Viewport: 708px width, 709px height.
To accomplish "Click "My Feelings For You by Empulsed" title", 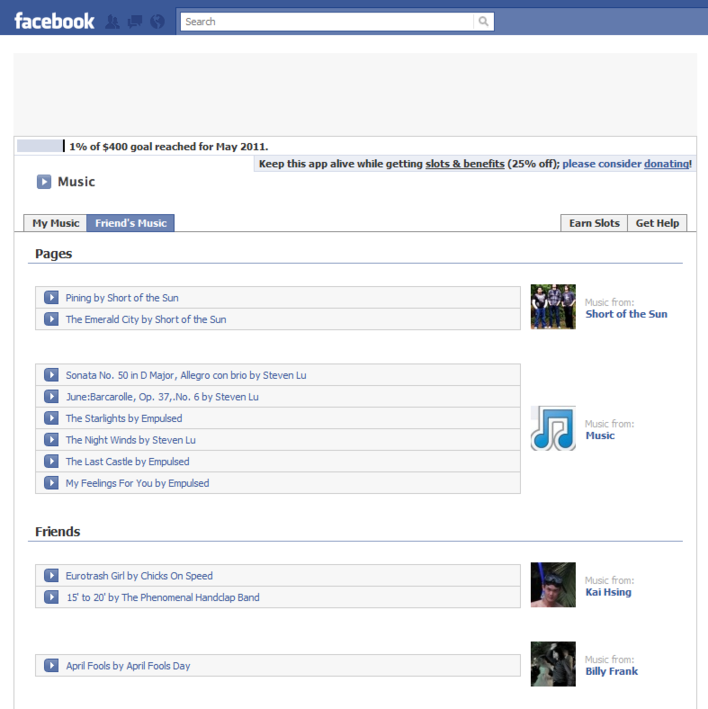I will coord(137,483).
